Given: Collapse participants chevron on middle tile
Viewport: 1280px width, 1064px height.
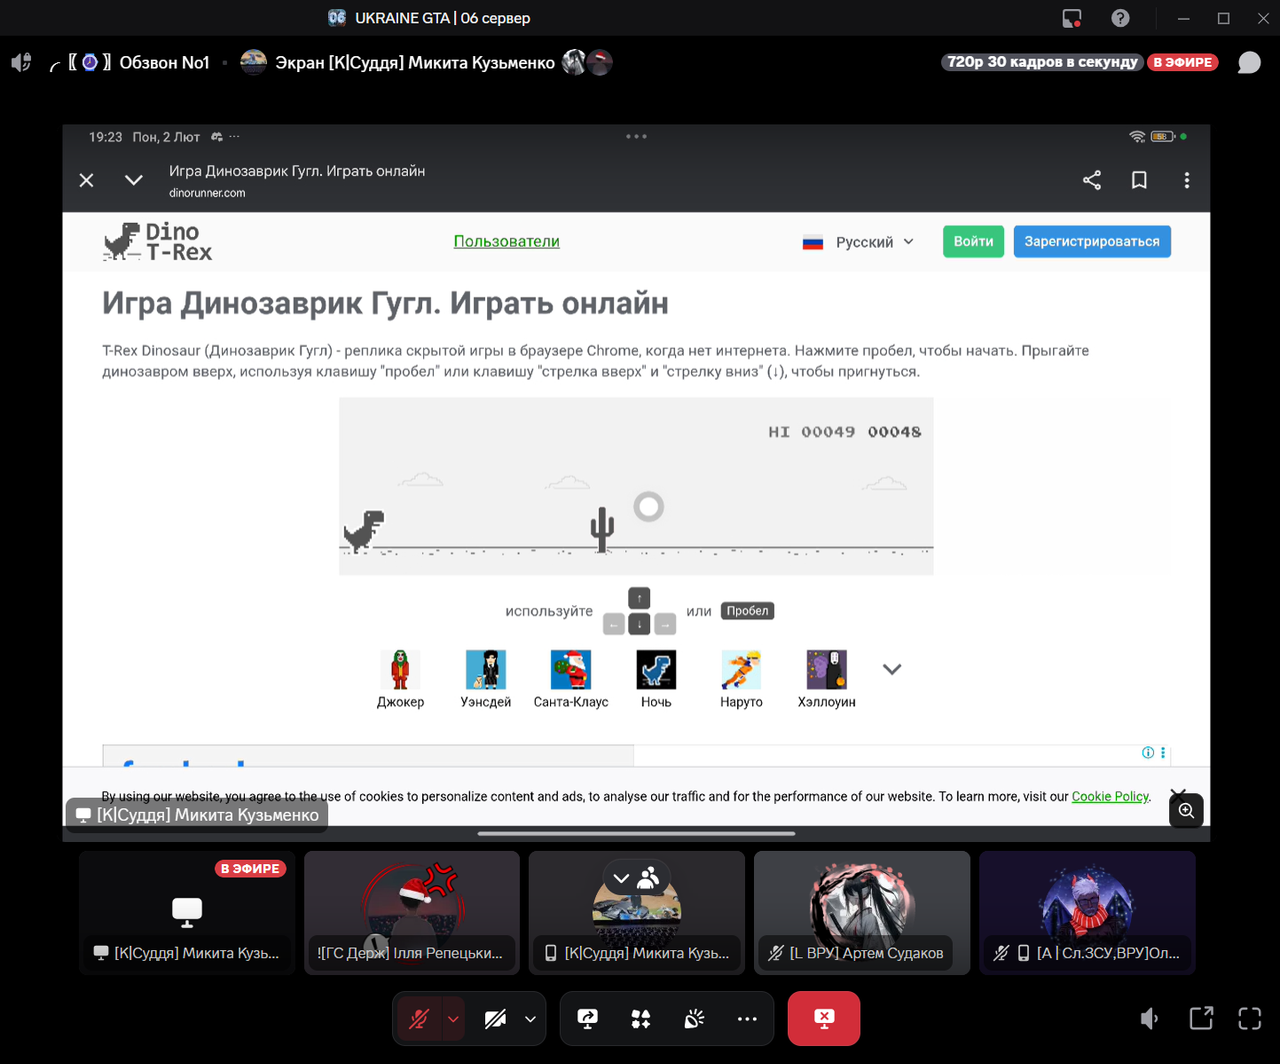Looking at the screenshot, I should [x=621, y=878].
